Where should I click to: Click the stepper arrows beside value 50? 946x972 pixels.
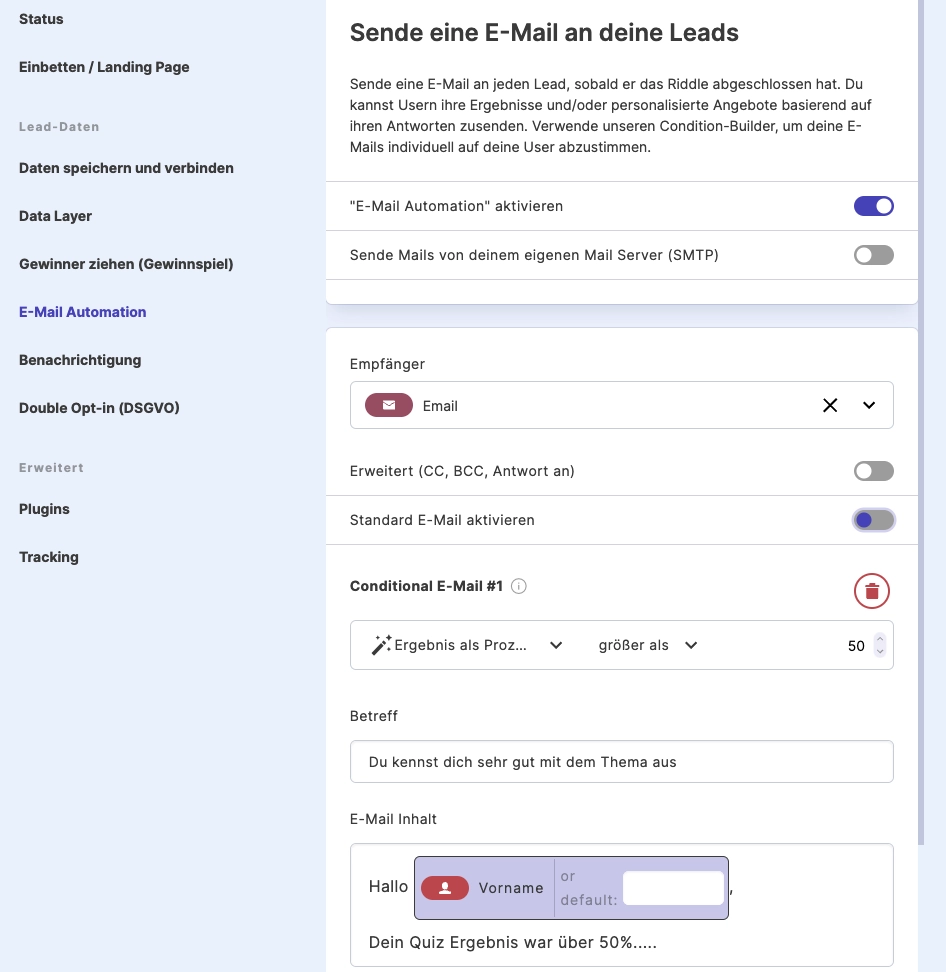click(x=879, y=645)
